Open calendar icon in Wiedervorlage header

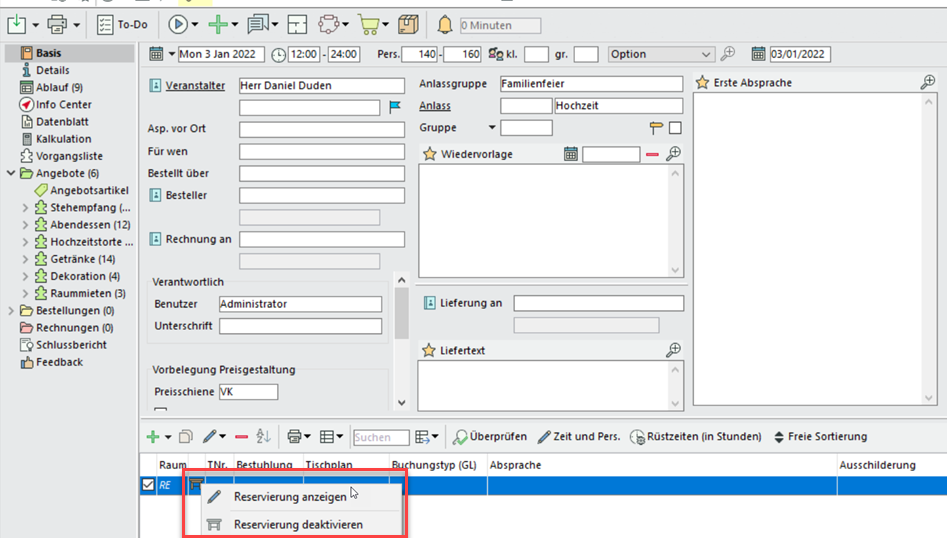(570, 154)
